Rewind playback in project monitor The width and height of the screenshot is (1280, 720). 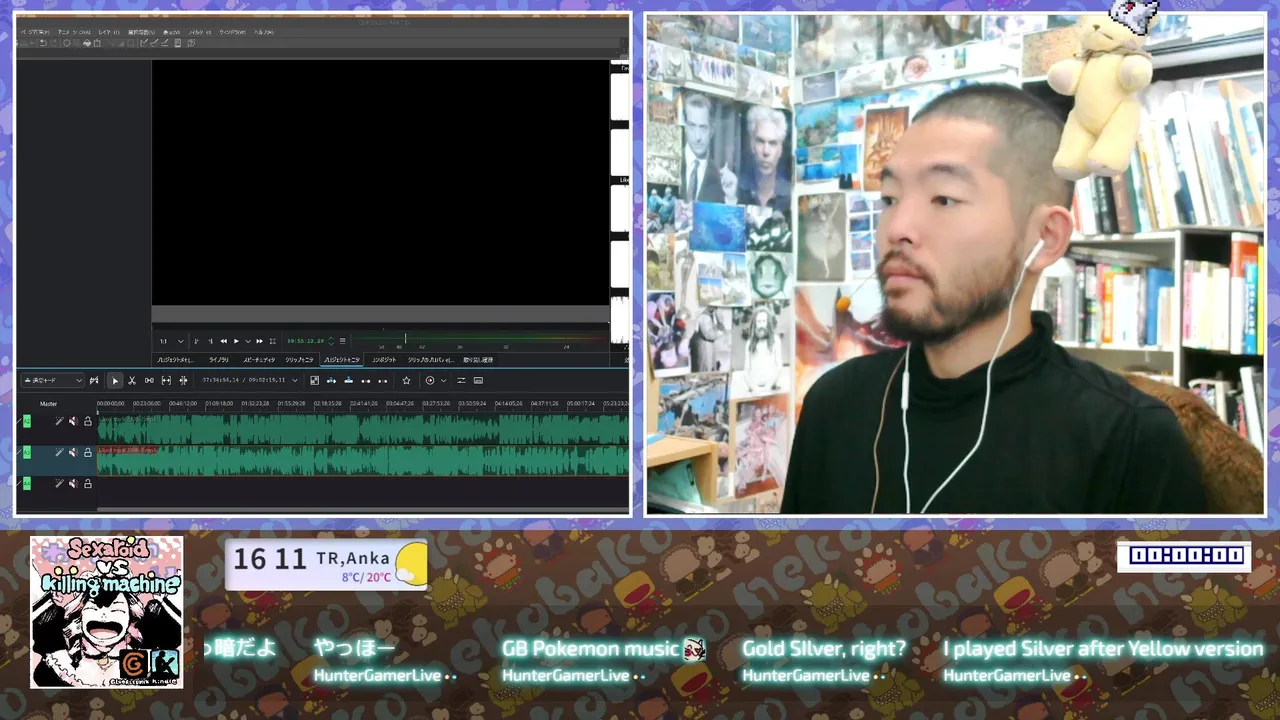point(224,341)
